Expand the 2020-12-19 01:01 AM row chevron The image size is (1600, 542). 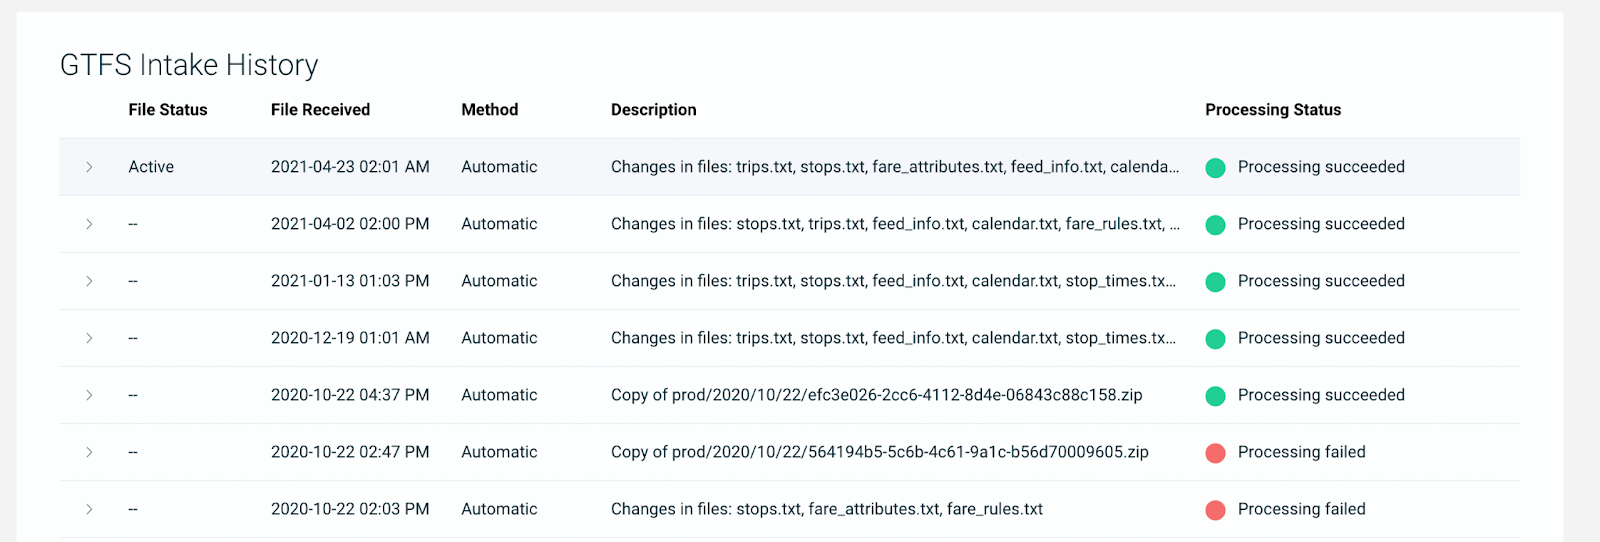[89, 338]
